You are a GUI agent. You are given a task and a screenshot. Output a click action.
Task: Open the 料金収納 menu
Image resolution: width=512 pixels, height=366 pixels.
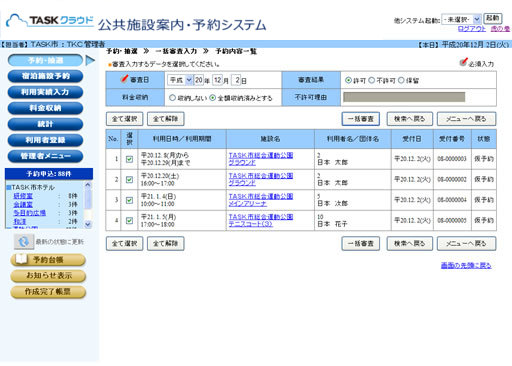pos(45,108)
